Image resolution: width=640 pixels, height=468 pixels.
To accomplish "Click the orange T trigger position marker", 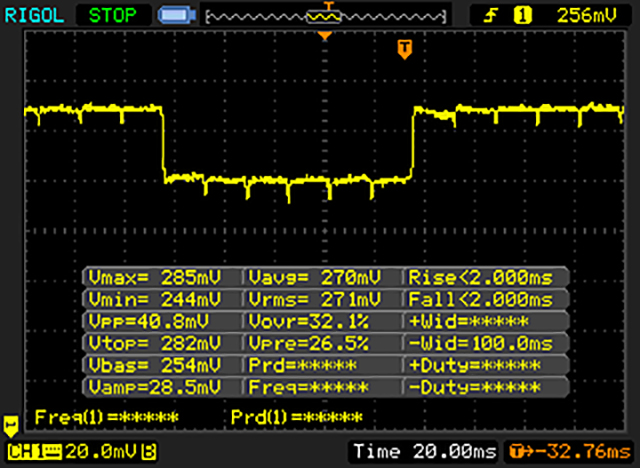I will (405, 47).
